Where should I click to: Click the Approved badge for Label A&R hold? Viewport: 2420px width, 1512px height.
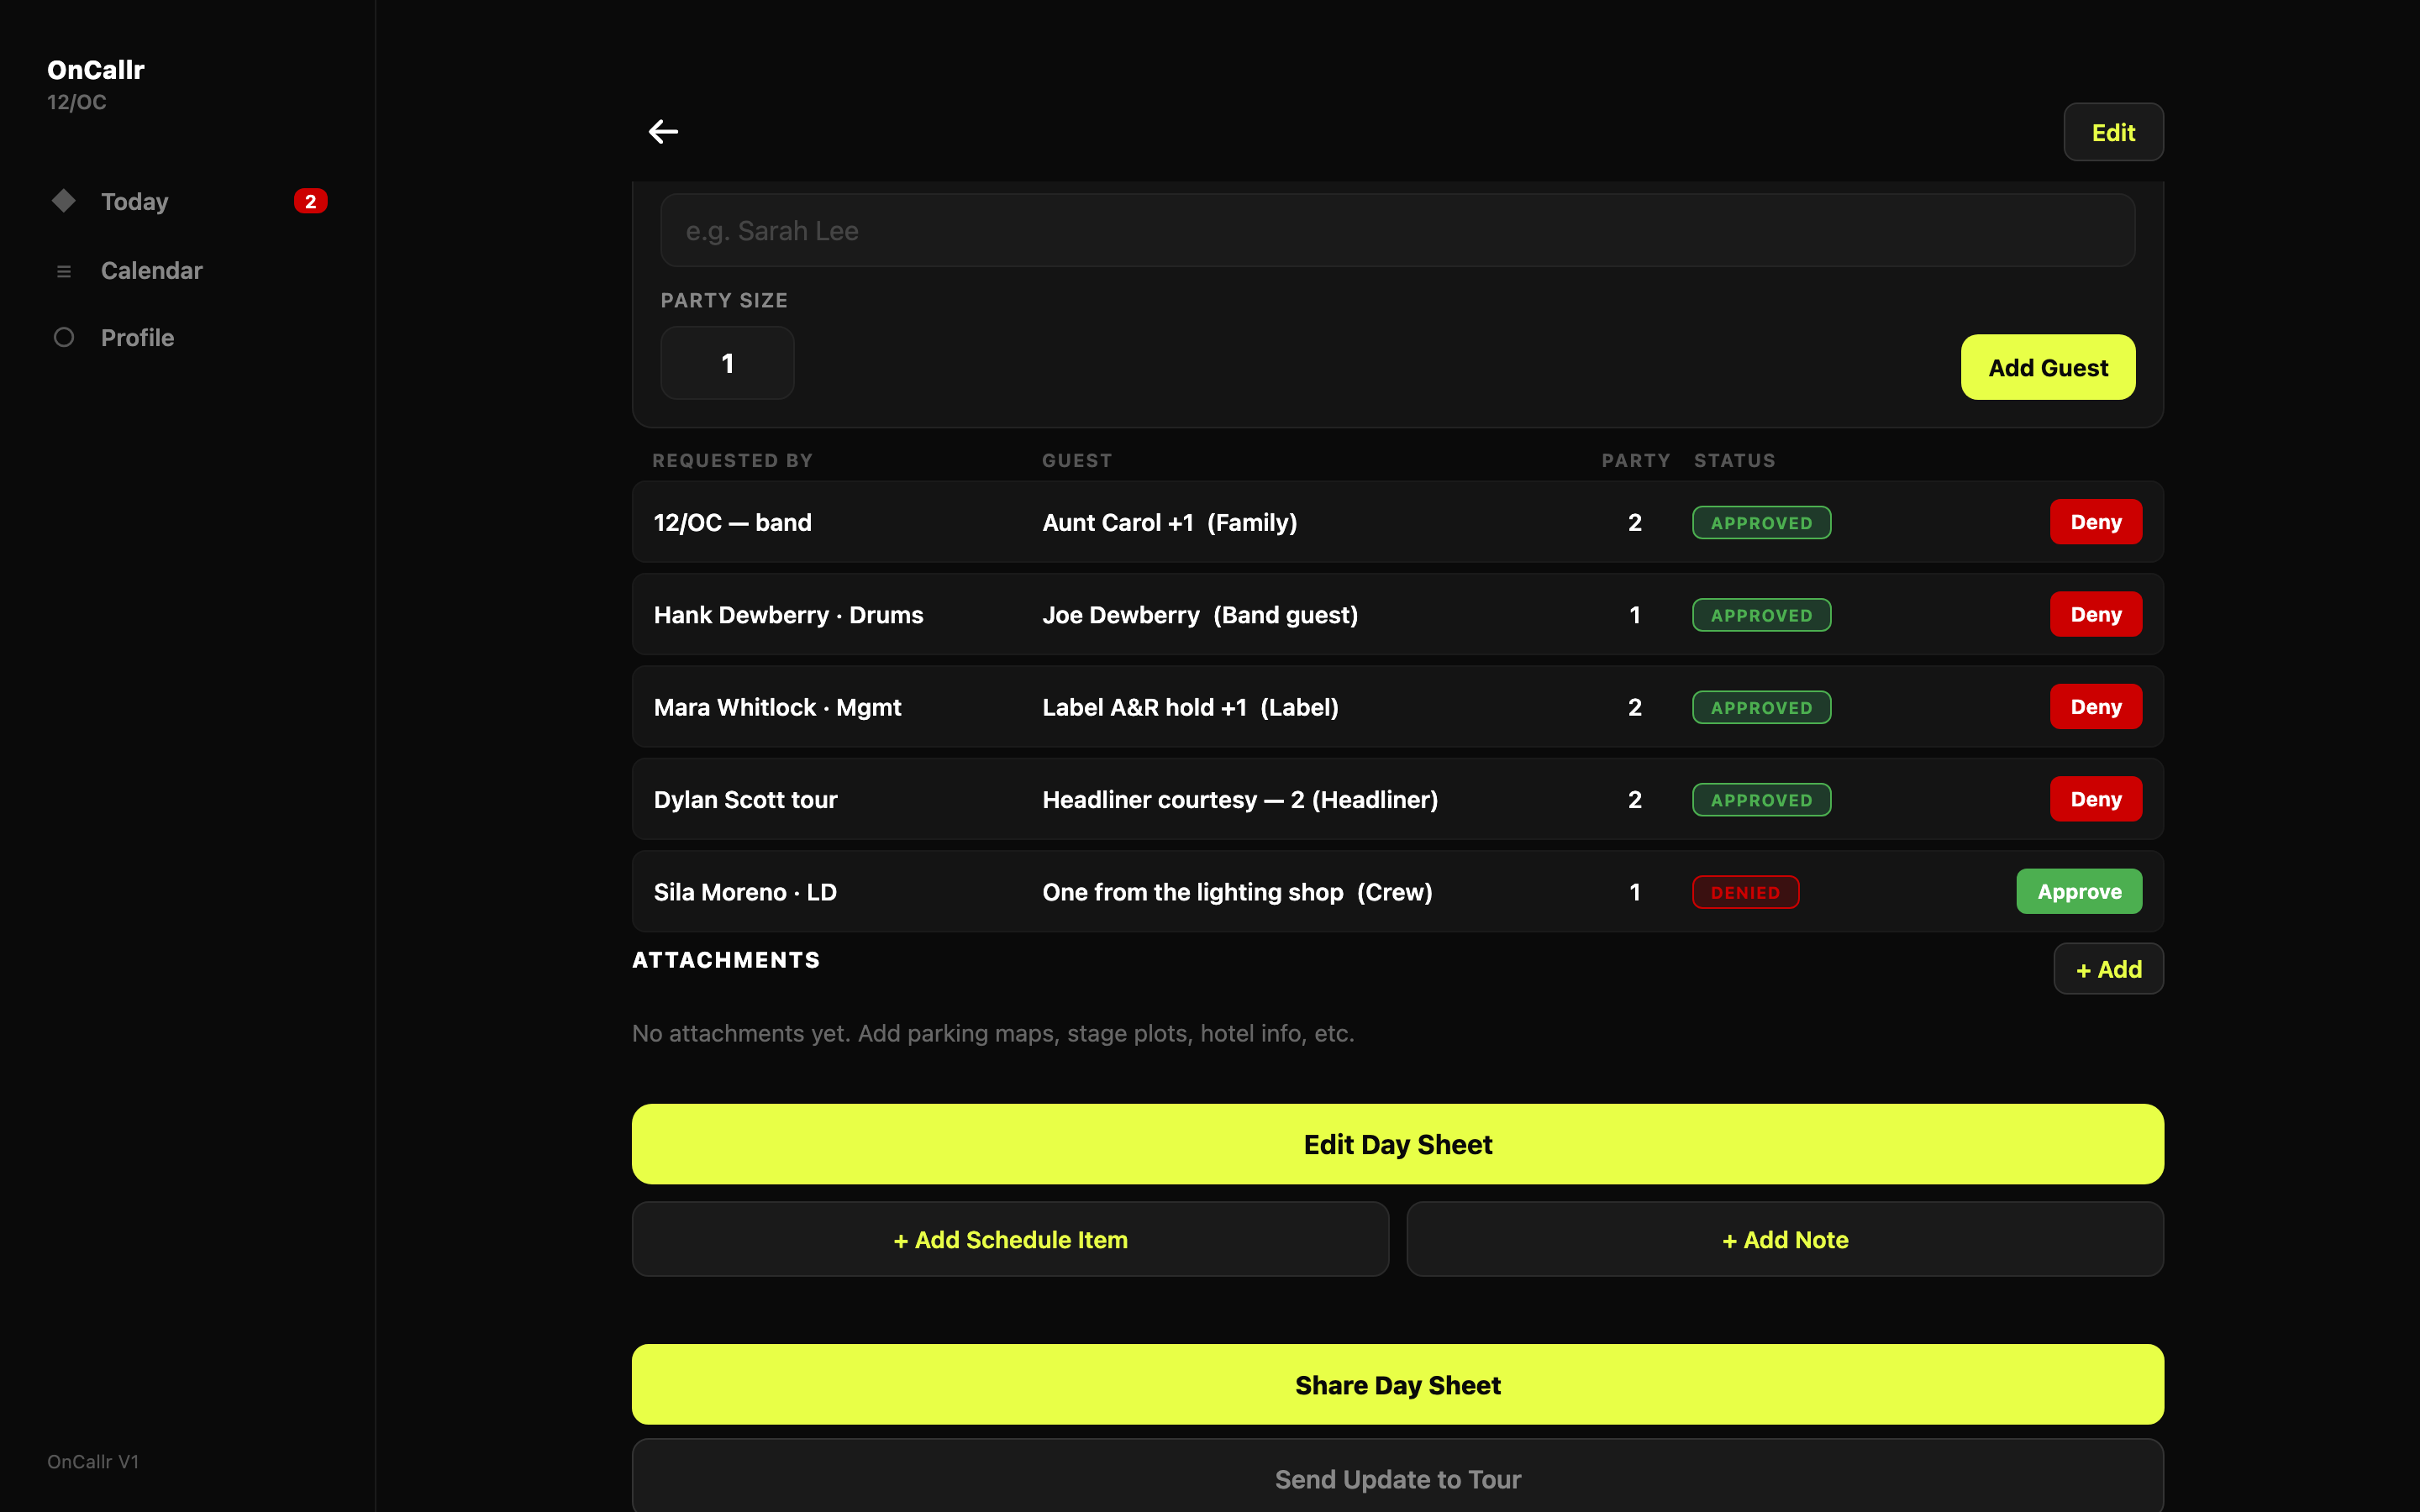click(1761, 707)
